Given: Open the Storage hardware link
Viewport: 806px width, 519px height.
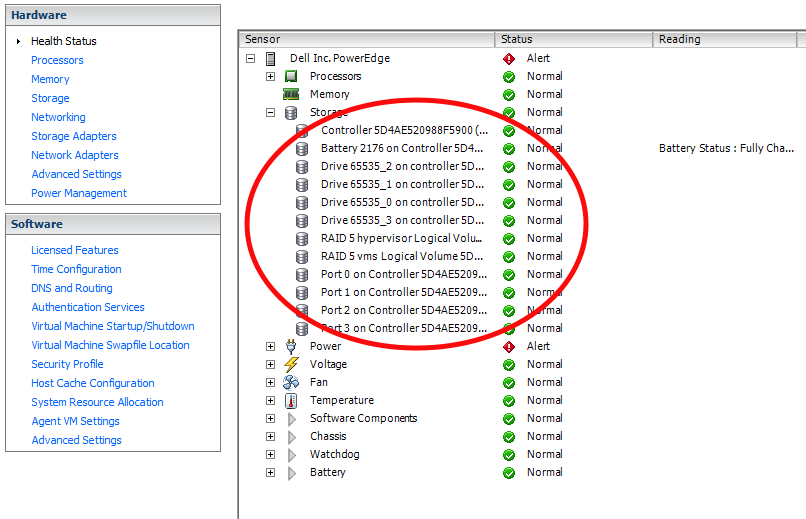Looking at the screenshot, I should click(50, 98).
